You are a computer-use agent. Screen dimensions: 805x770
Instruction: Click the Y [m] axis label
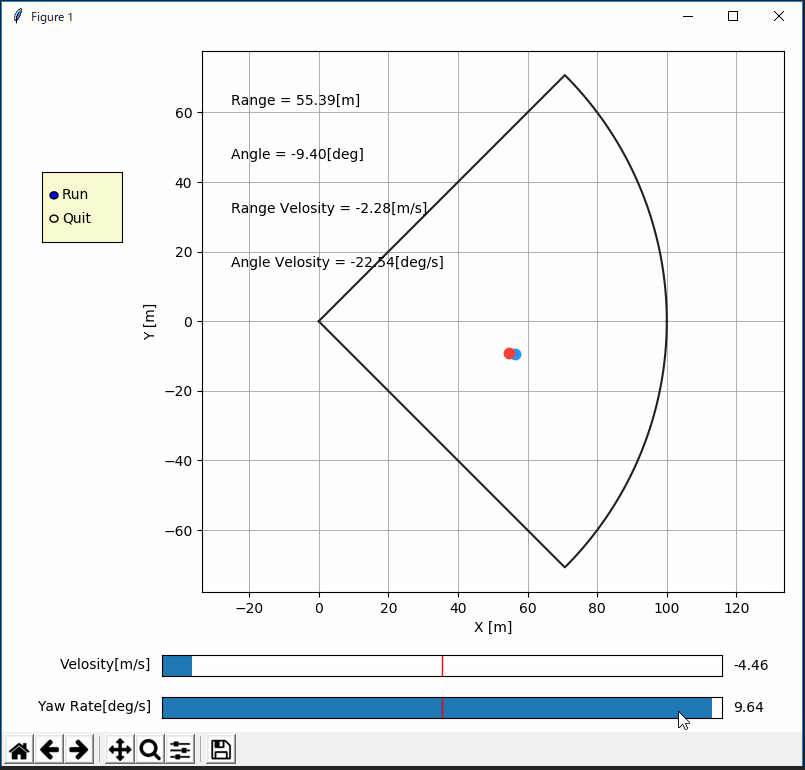[149, 322]
